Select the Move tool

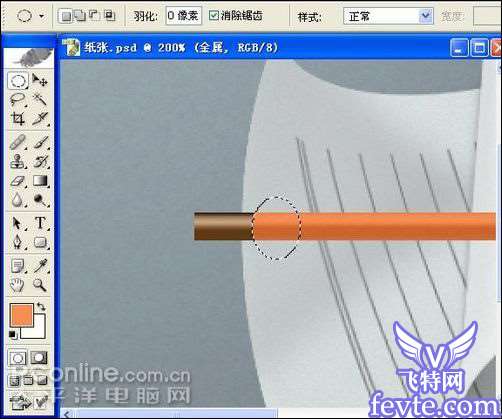40,80
